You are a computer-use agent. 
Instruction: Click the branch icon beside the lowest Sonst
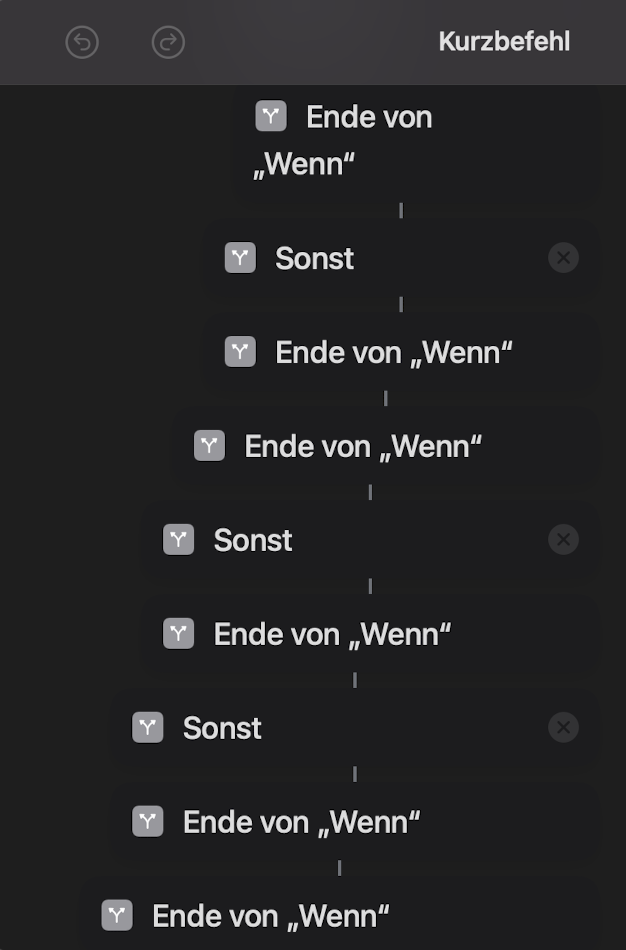coord(148,728)
